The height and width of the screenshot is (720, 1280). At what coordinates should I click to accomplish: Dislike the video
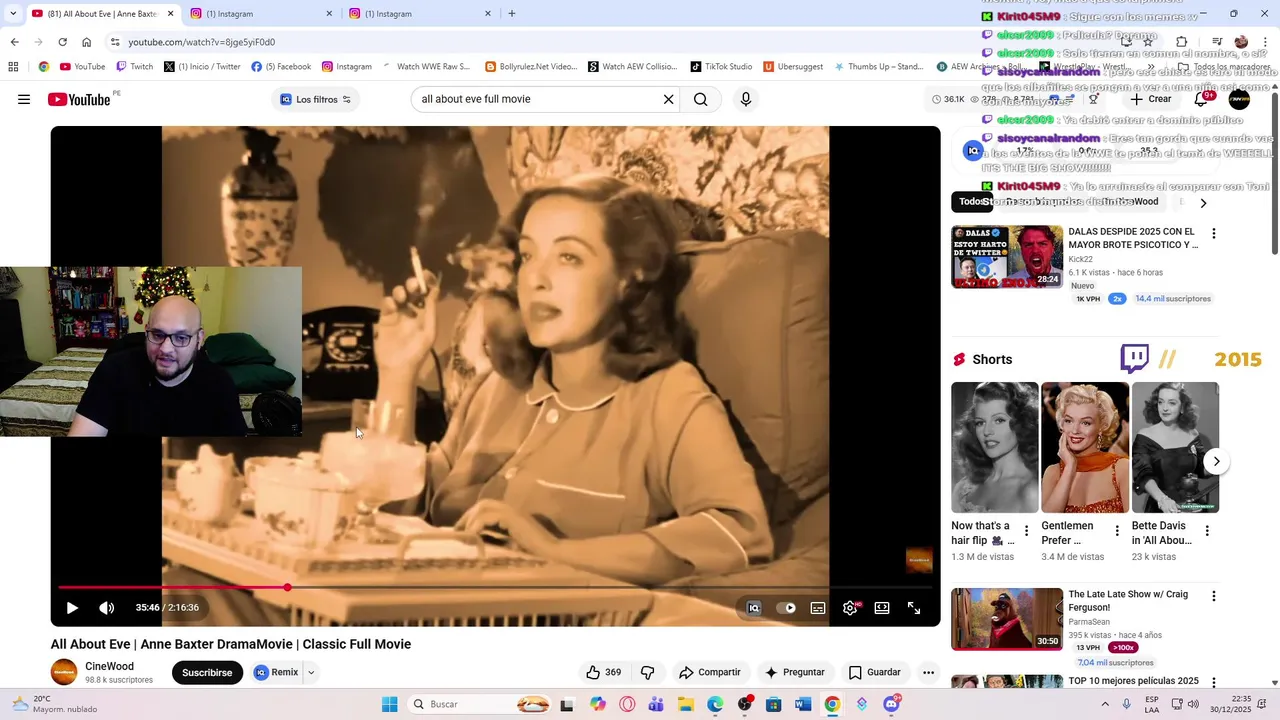point(647,672)
